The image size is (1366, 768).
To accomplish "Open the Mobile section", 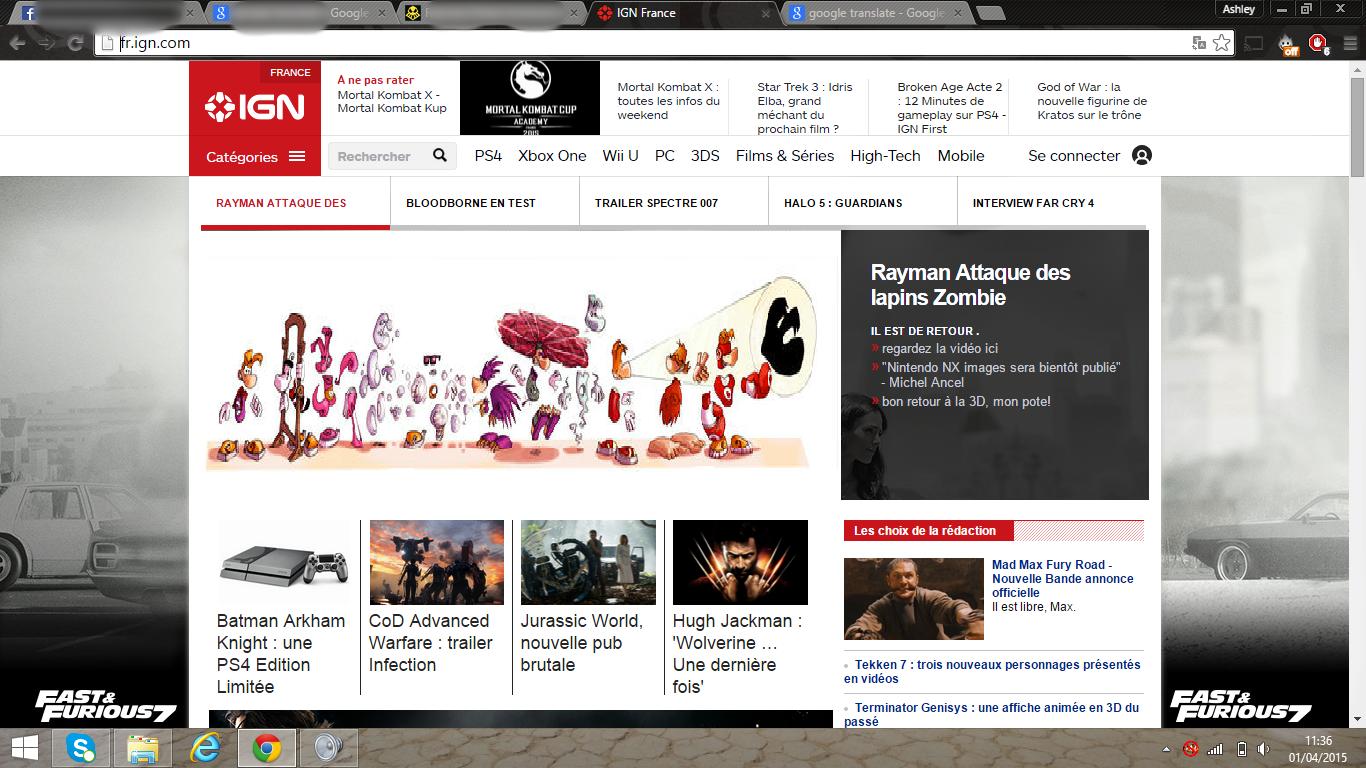I will pyautogui.click(x=961, y=156).
